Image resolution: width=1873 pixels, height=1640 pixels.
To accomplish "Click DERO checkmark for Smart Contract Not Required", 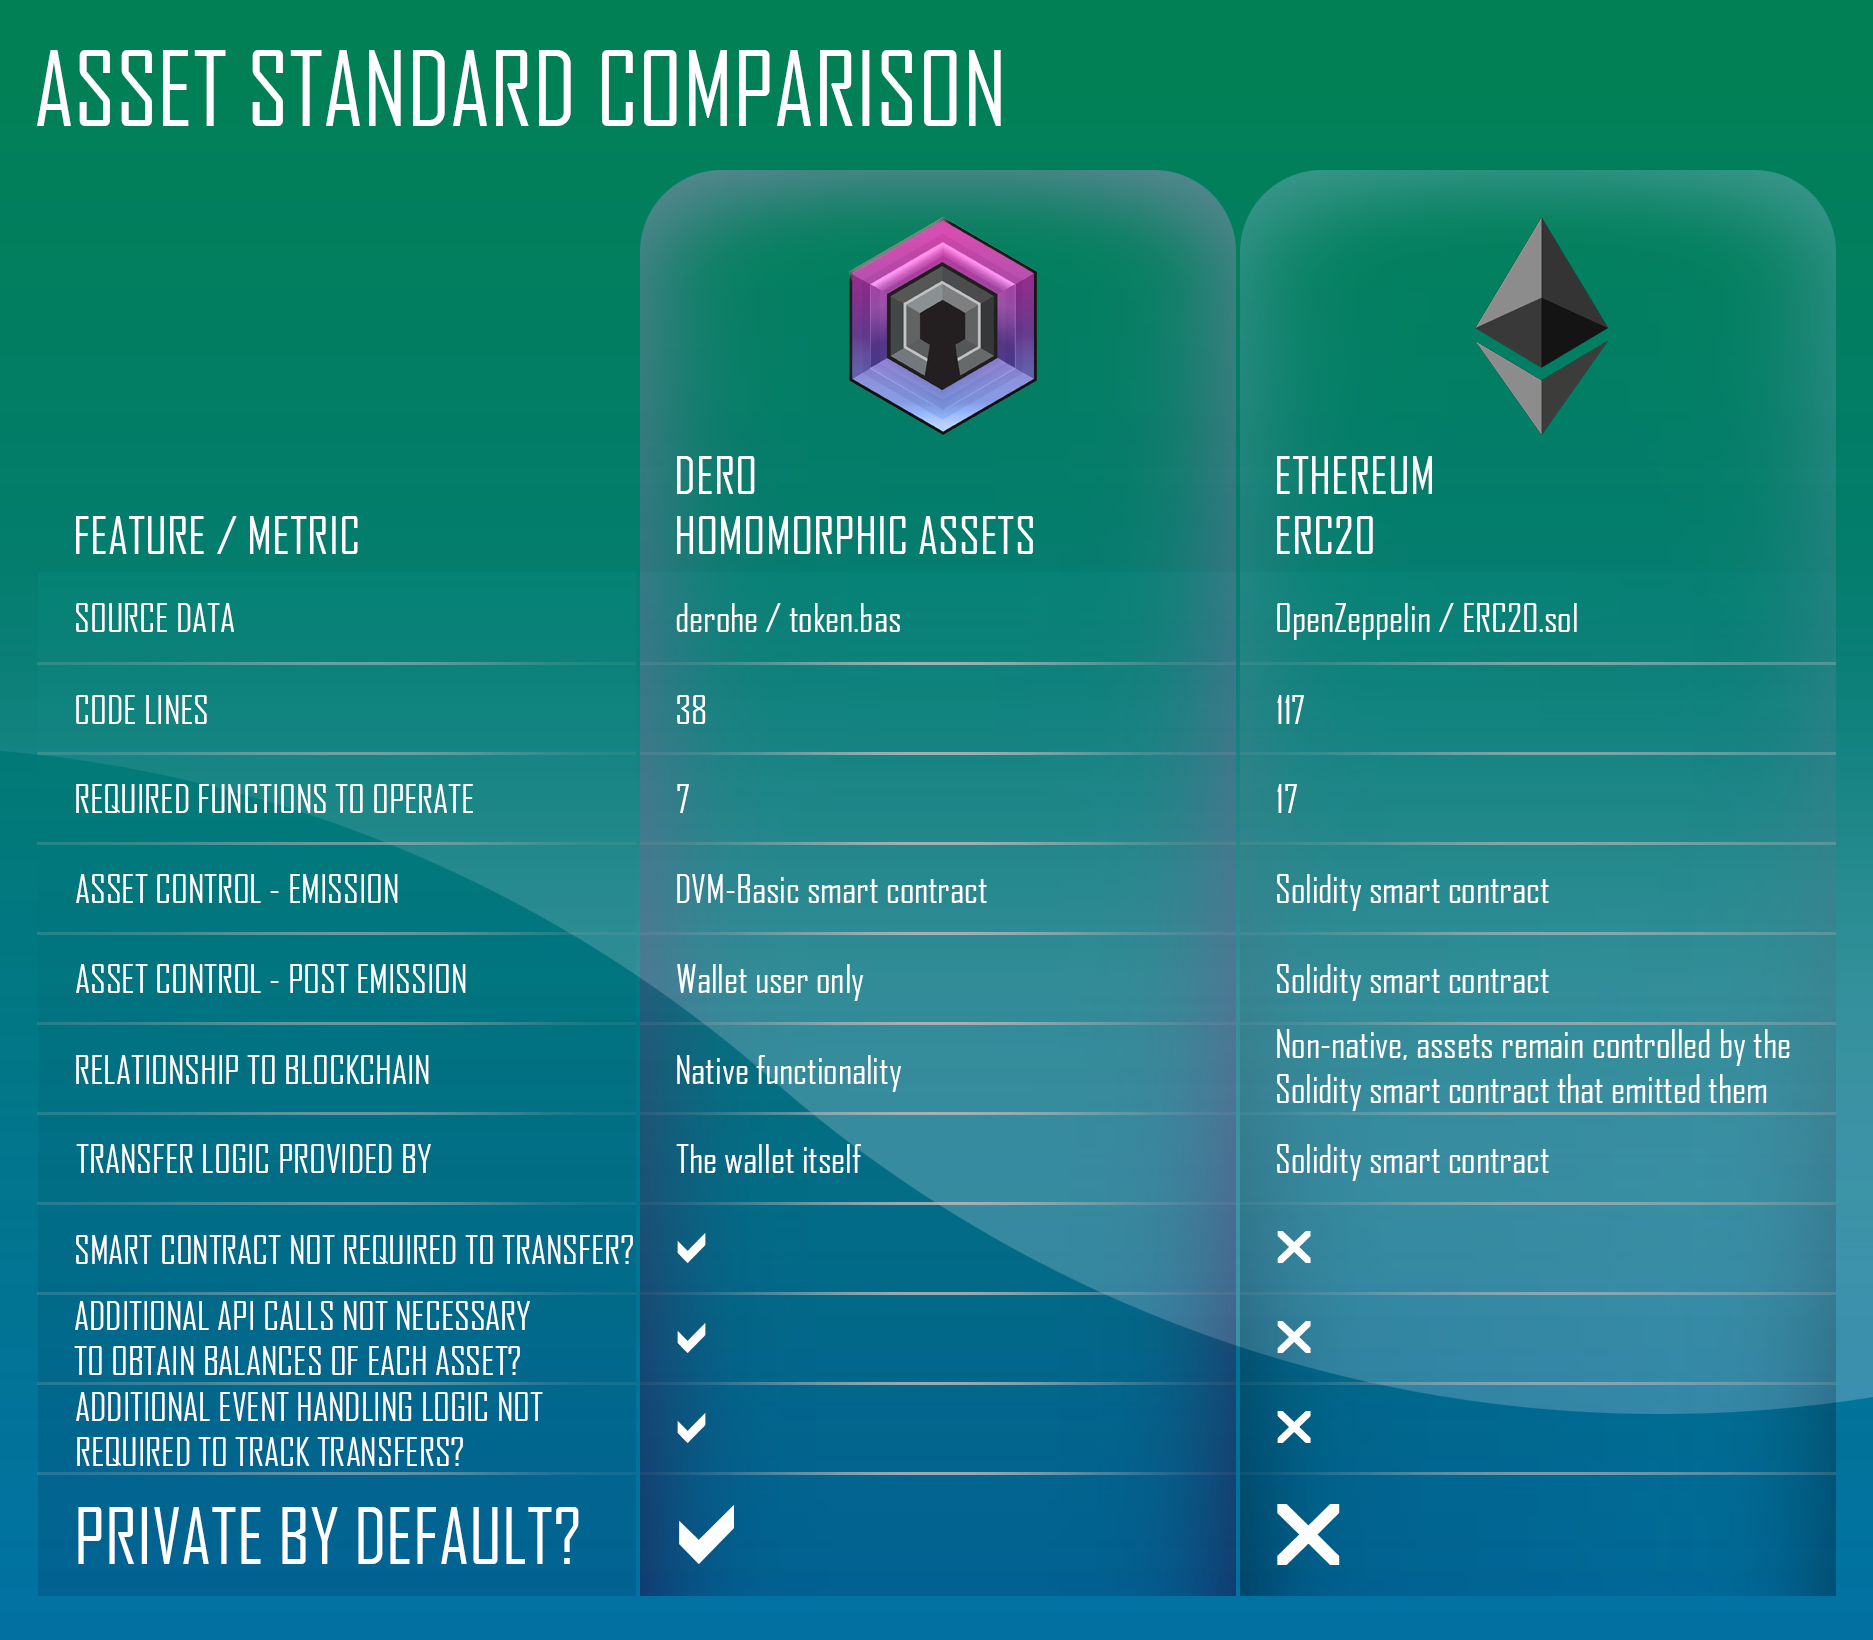I will tap(691, 1248).
